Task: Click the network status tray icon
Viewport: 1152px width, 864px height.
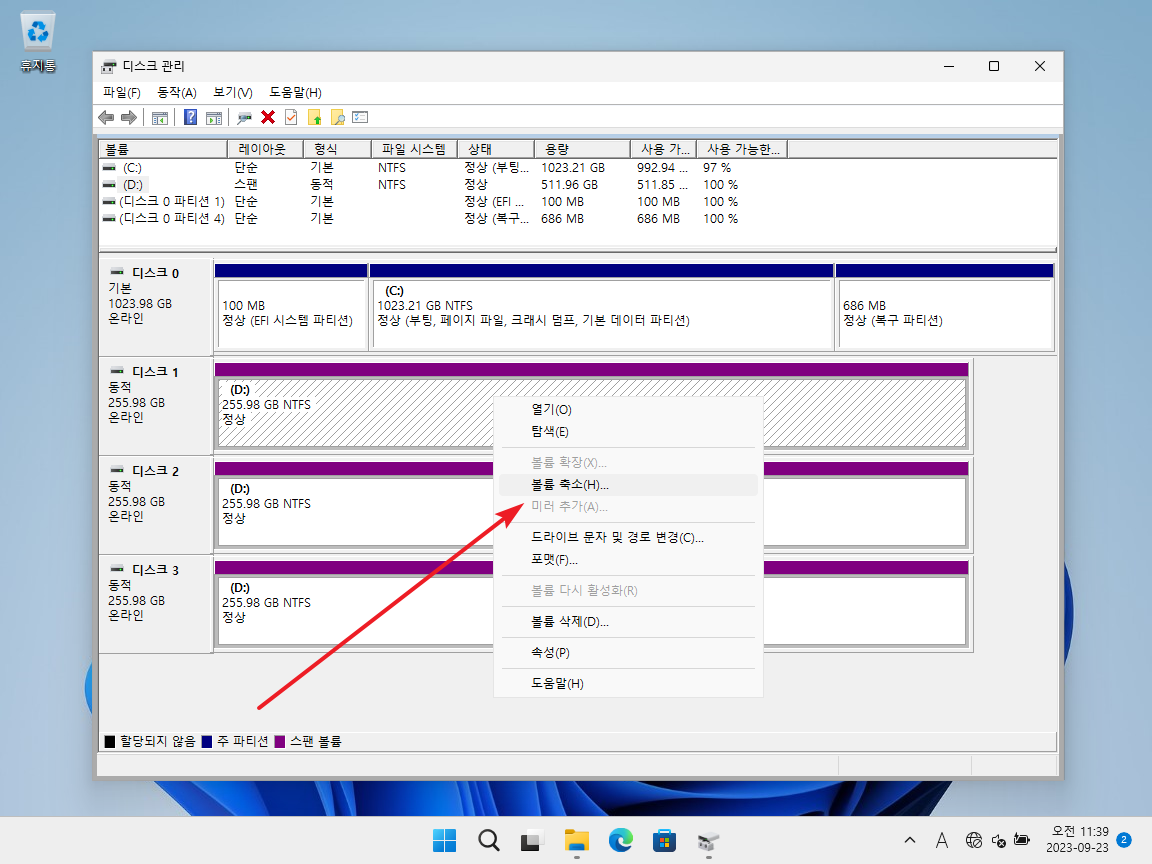Action: pos(974,840)
